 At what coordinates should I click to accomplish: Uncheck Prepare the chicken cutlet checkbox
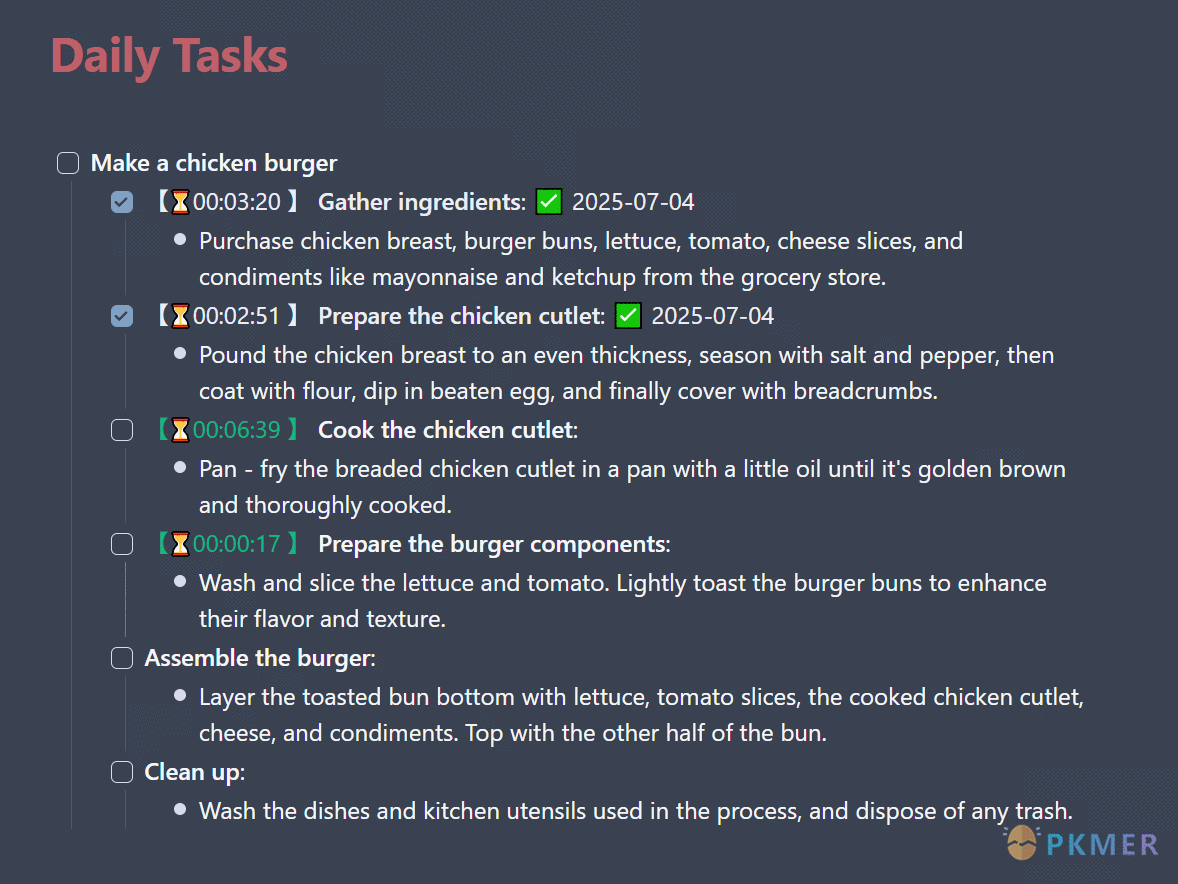tap(122, 316)
